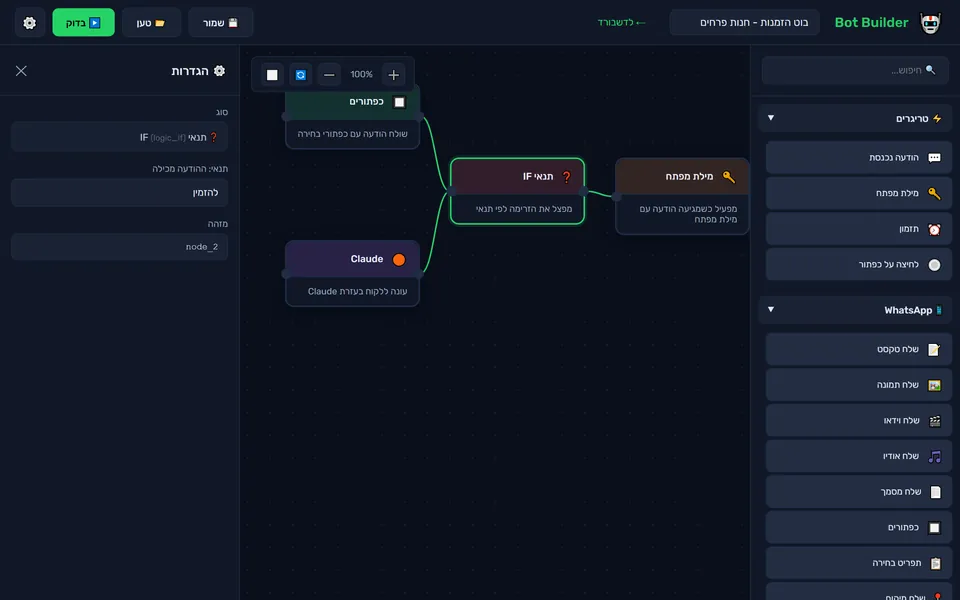The height and width of the screenshot is (600, 960).
Task: Edit the bot name field בוט הזמנות
Action: (x=744, y=23)
